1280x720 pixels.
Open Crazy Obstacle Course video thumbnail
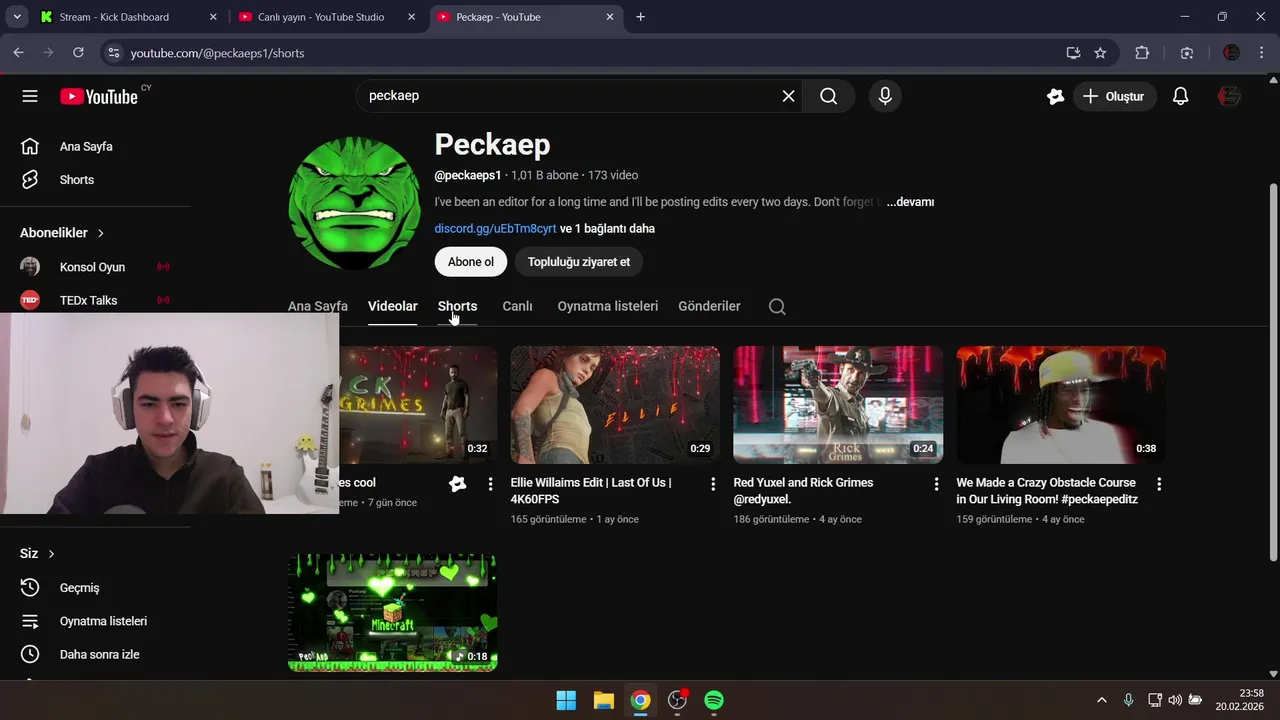(1061, 404)
